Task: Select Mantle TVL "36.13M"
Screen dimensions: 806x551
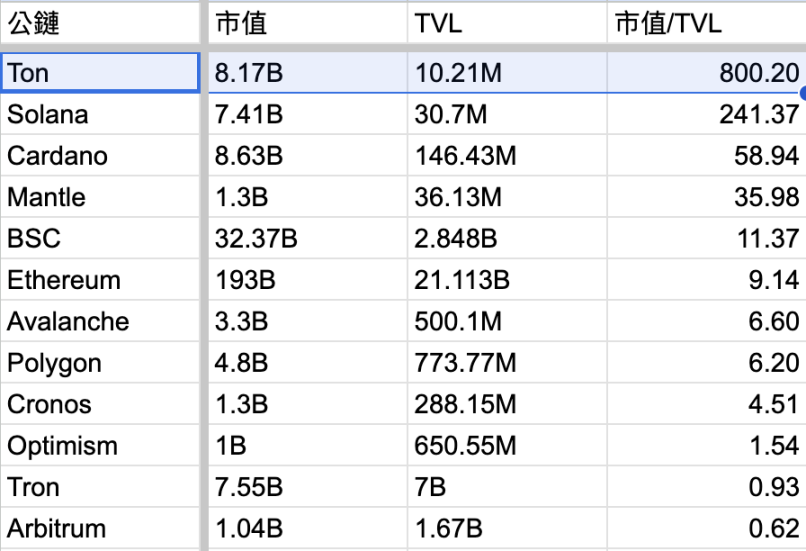Action: click(507, 197)
